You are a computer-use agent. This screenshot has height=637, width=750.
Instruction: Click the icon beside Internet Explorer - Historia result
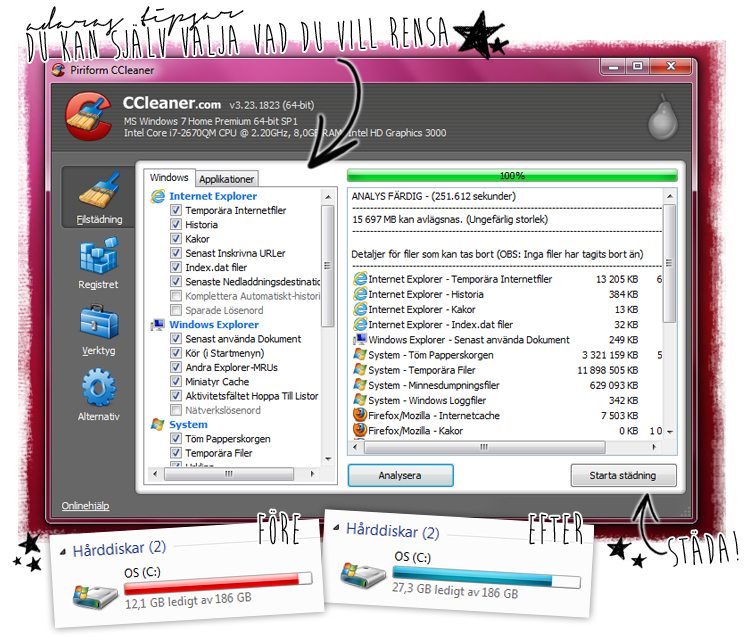click(360, 294)
